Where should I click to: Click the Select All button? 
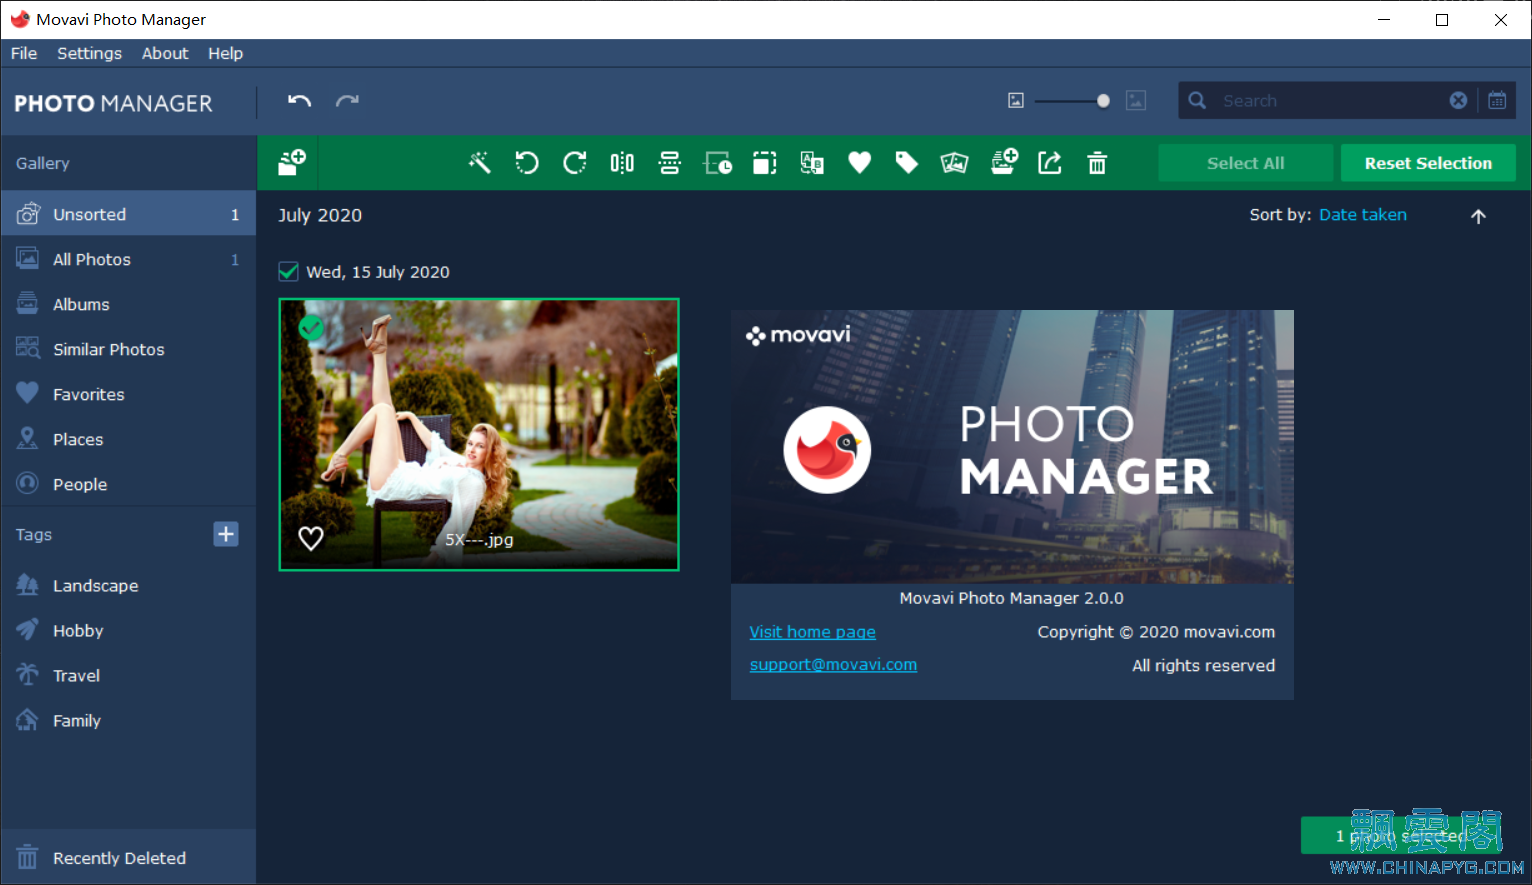1245,163
